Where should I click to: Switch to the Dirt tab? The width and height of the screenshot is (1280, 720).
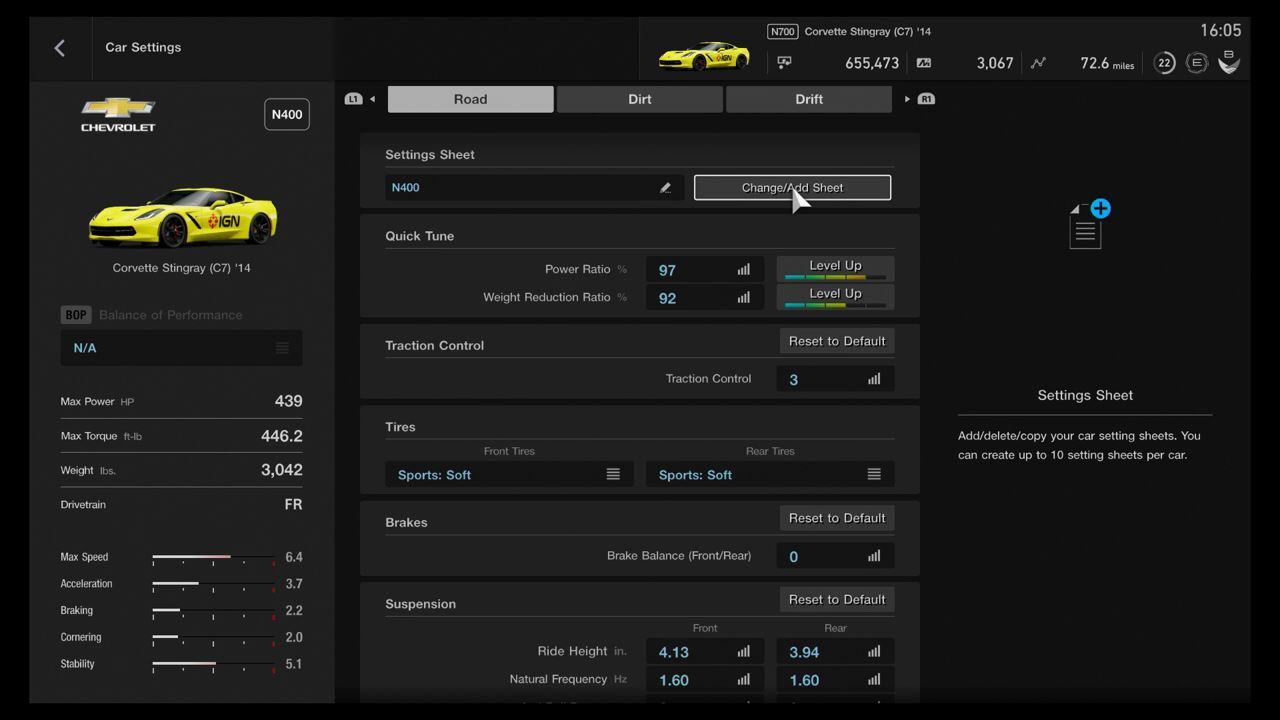640,99
